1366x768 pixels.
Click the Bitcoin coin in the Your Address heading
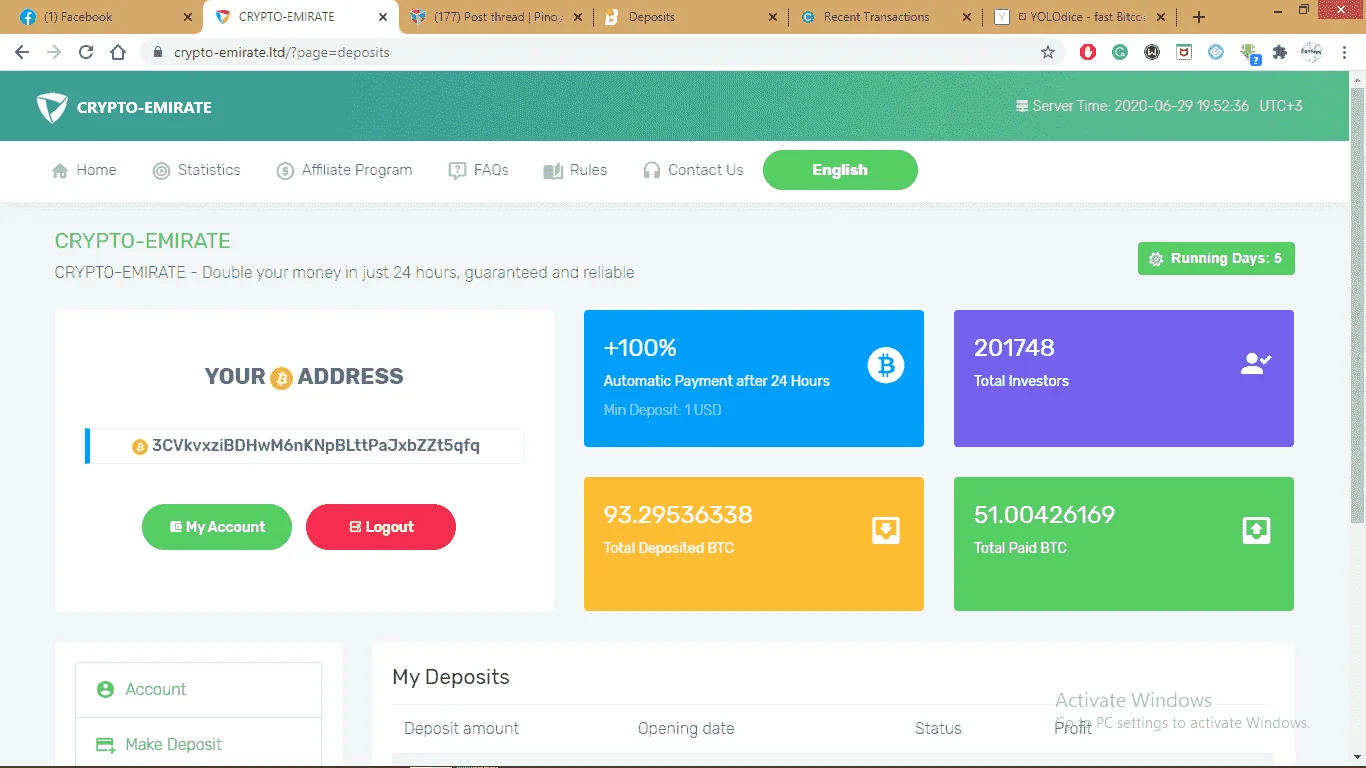pyautogui.click(x=281, y=378)
